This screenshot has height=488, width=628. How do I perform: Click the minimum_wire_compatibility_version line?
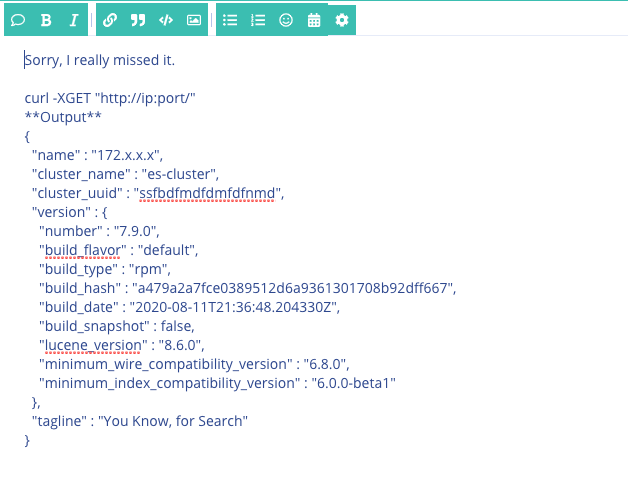[x=194, y=364]
